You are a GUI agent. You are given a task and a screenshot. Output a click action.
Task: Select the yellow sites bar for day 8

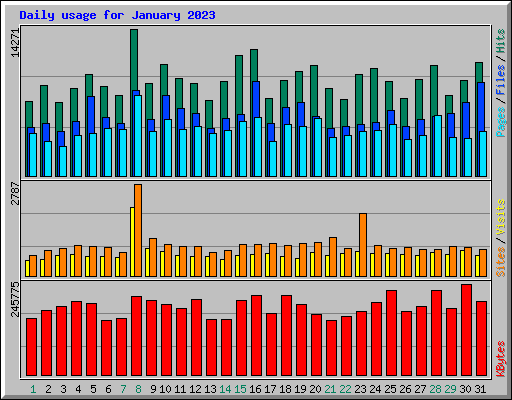[x=132, y=242]
